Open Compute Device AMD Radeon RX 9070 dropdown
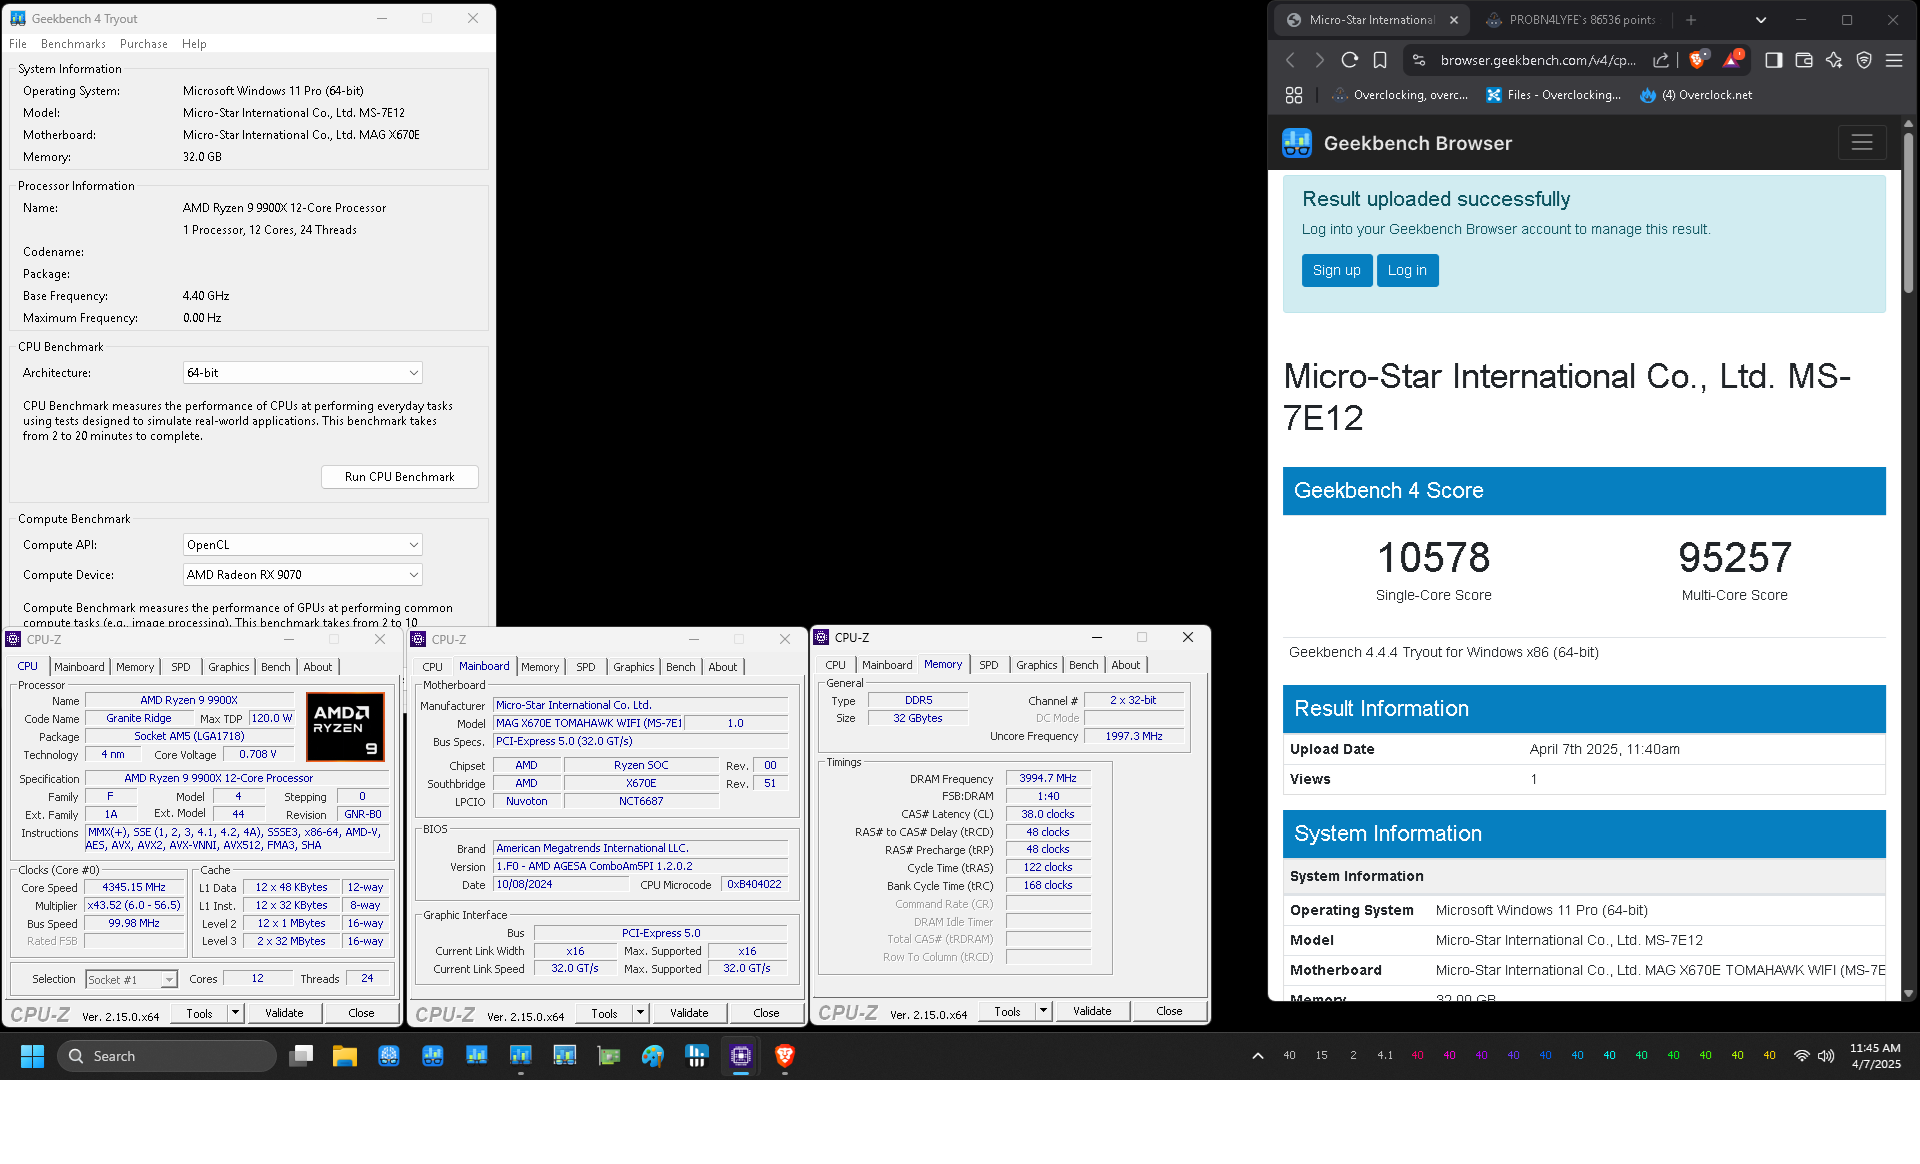Viewport: 1920px width, 1164px height. [x=302, y=575]
